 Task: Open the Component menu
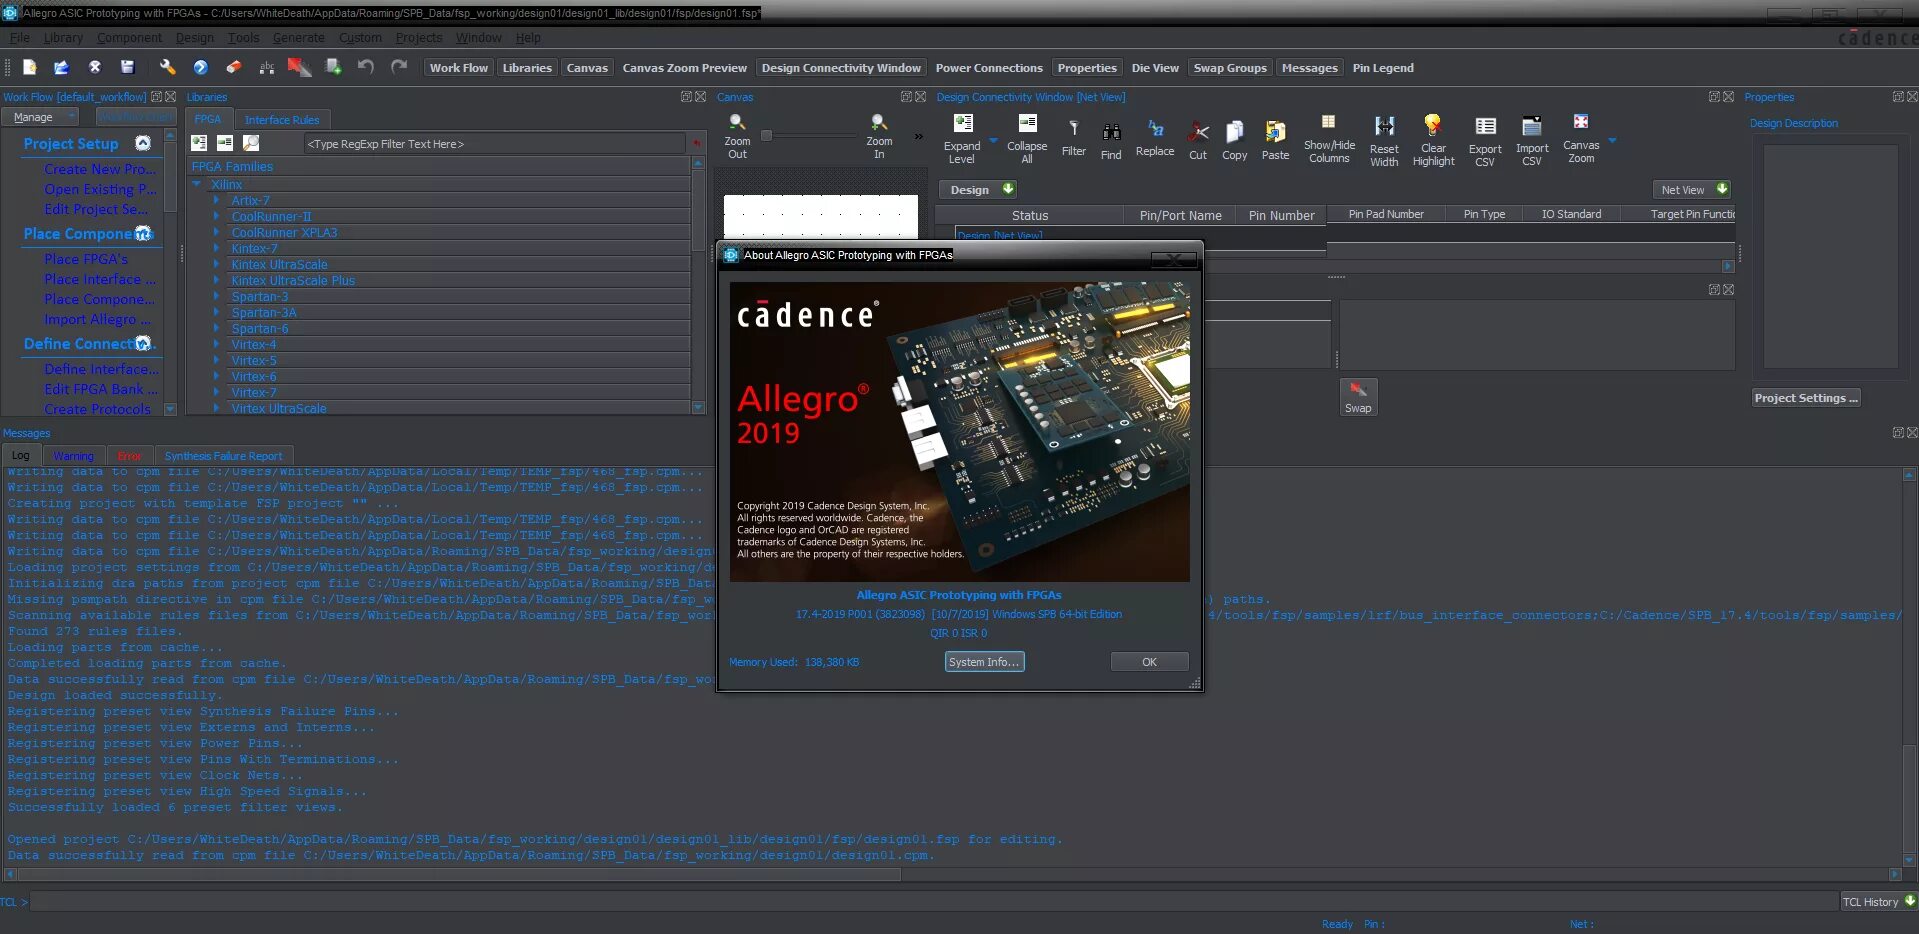point(129,37)
